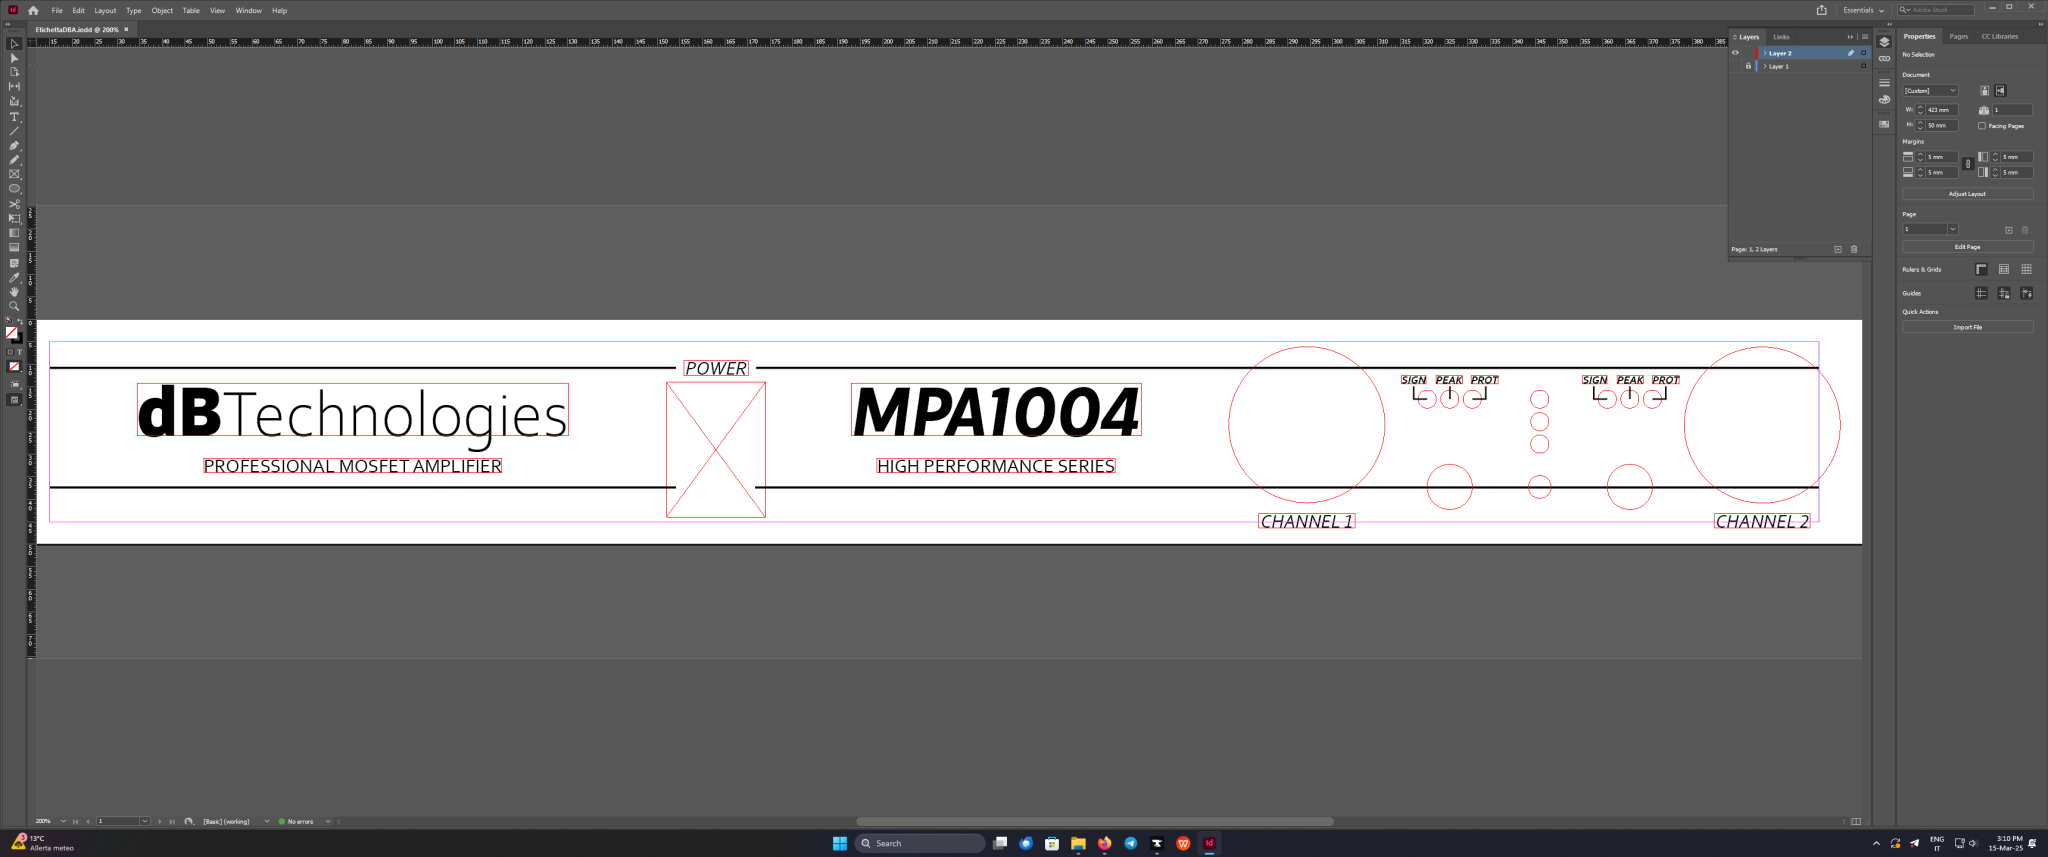
Task: Delete selected layer with trash icon
Action: tap(1854, 249)
